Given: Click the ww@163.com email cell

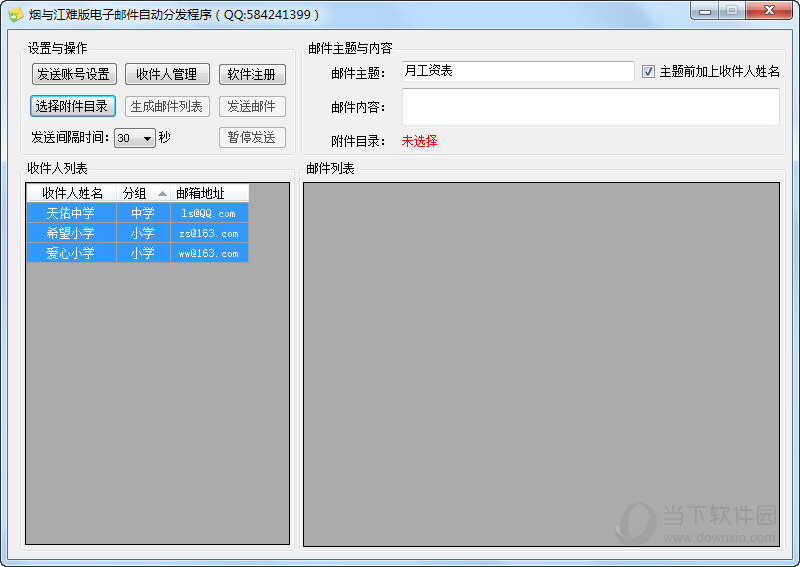Looking at the screenshot, I should (209, 253).
